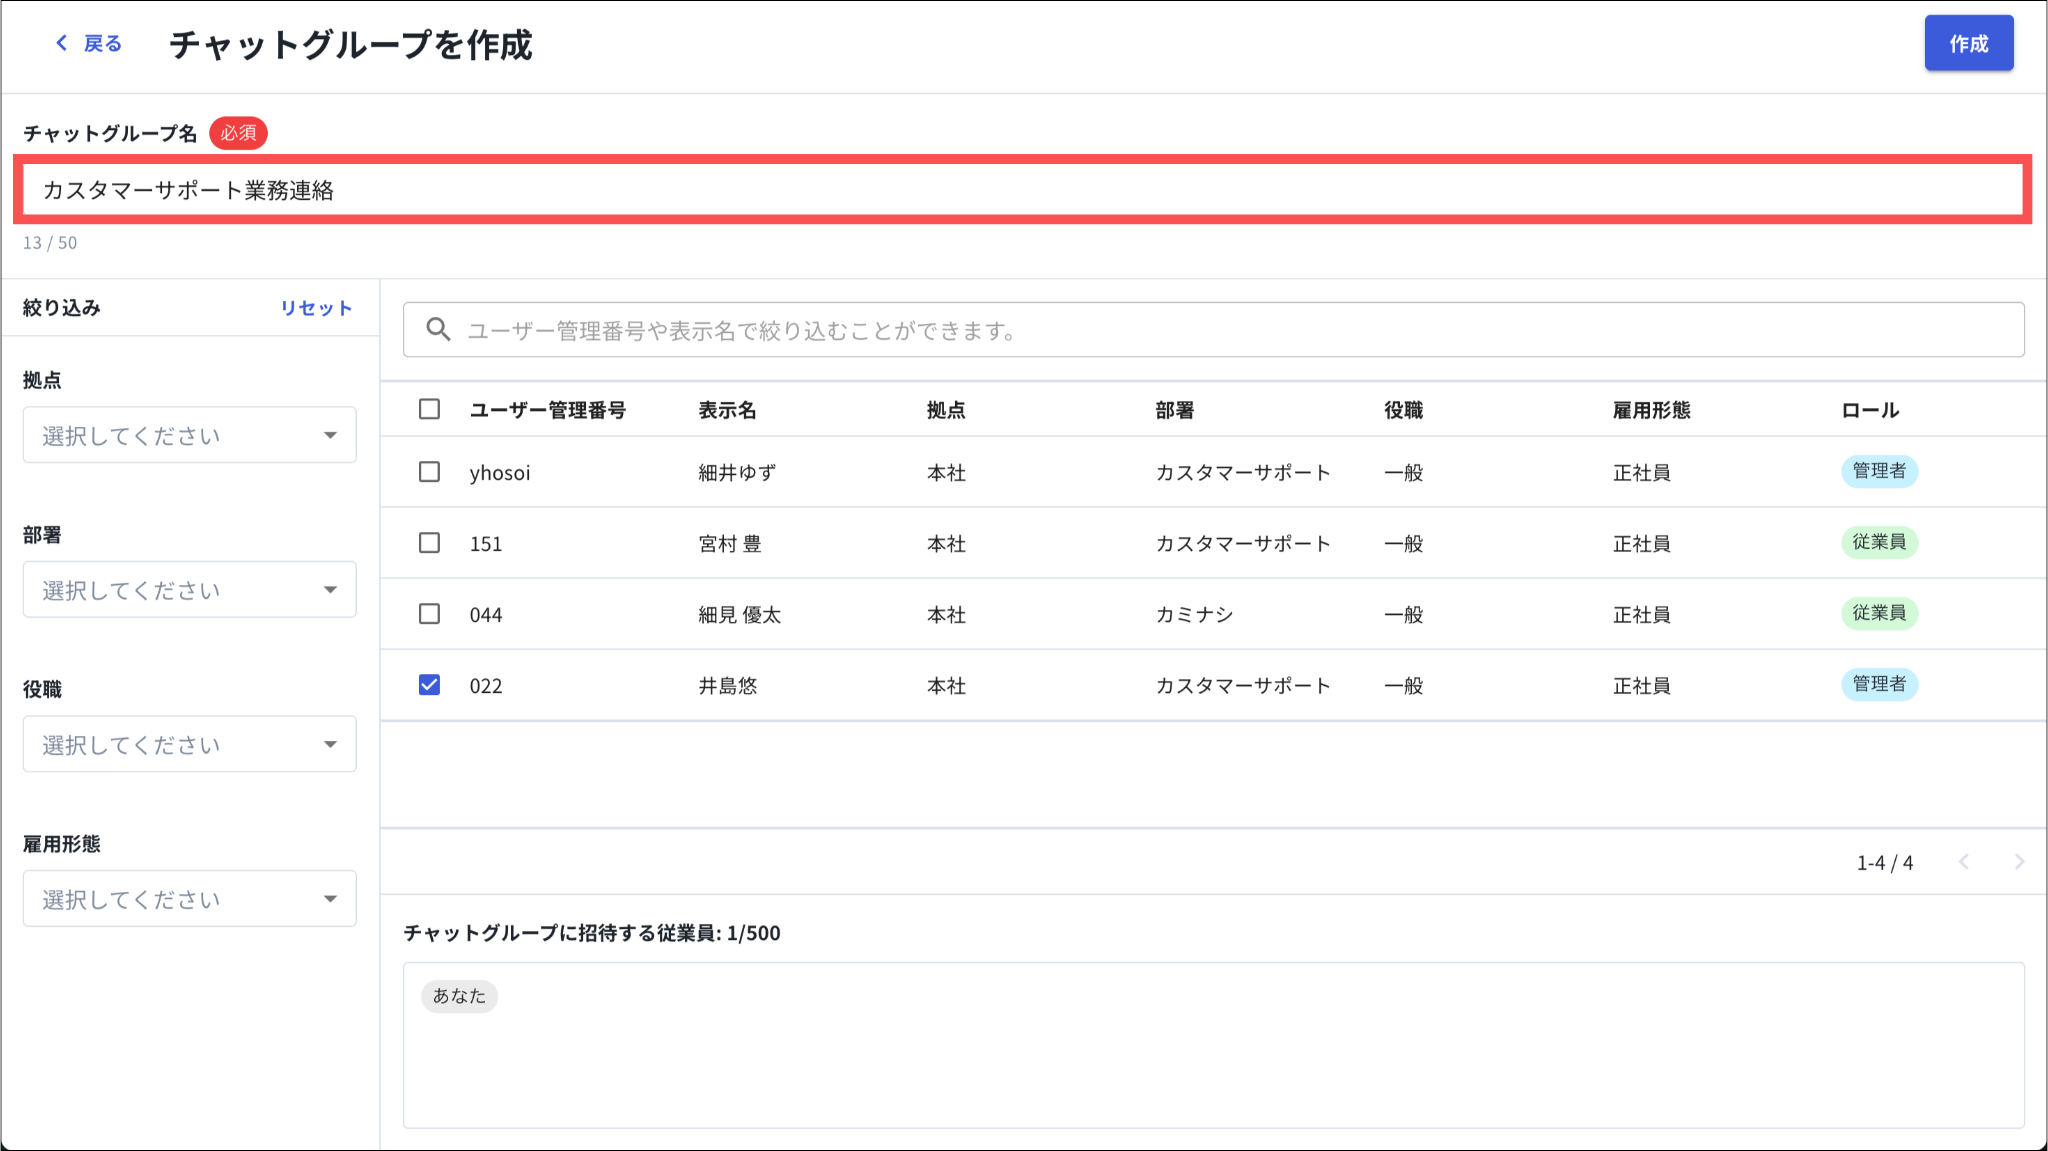Go to the previous page arrow

1964,862
